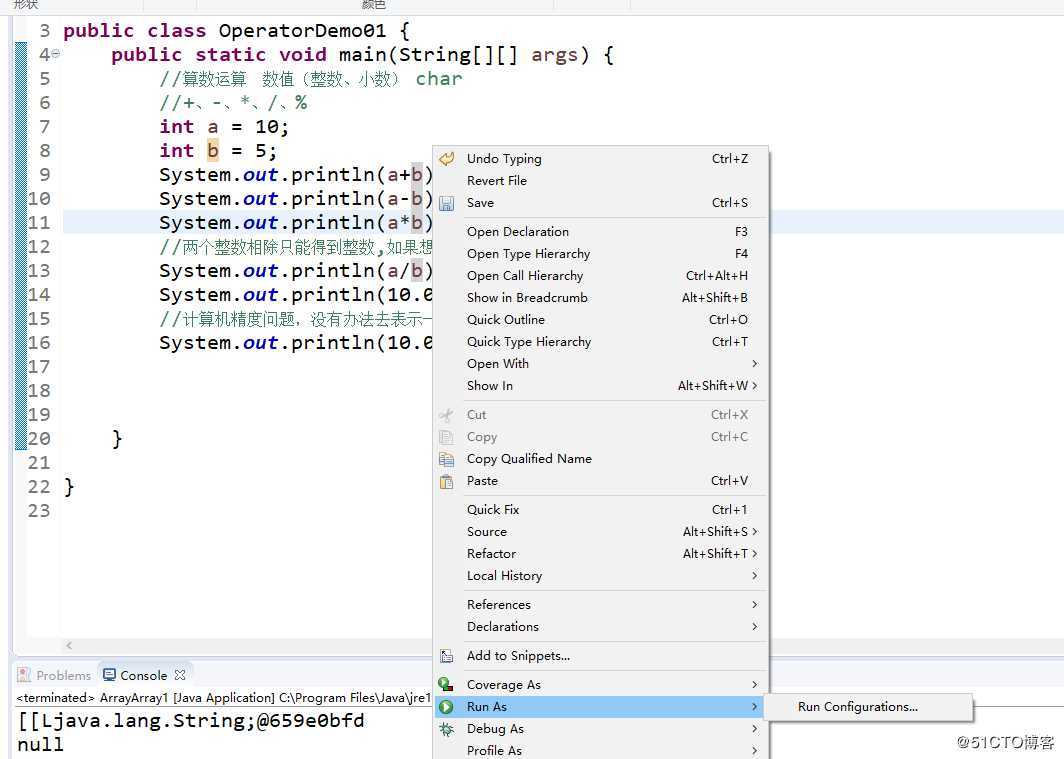This screenshot has width=1064, height=759.
Task: Click the terminated ArrayArray1 console header
Action: click(224, 697)
